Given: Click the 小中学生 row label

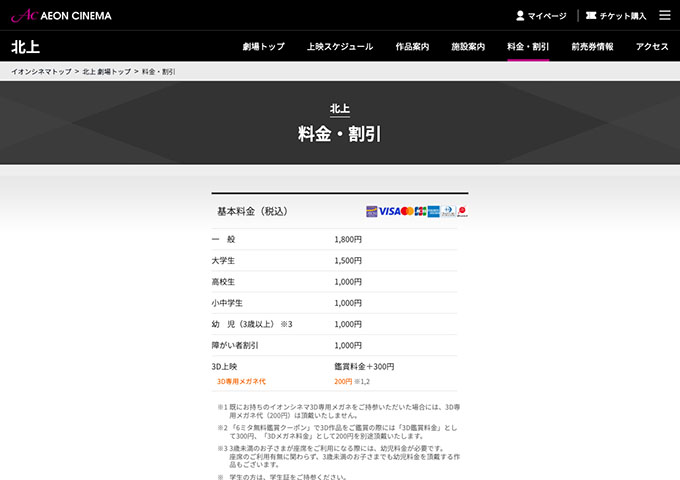Looking at the screenshot, I should [227, 303].
